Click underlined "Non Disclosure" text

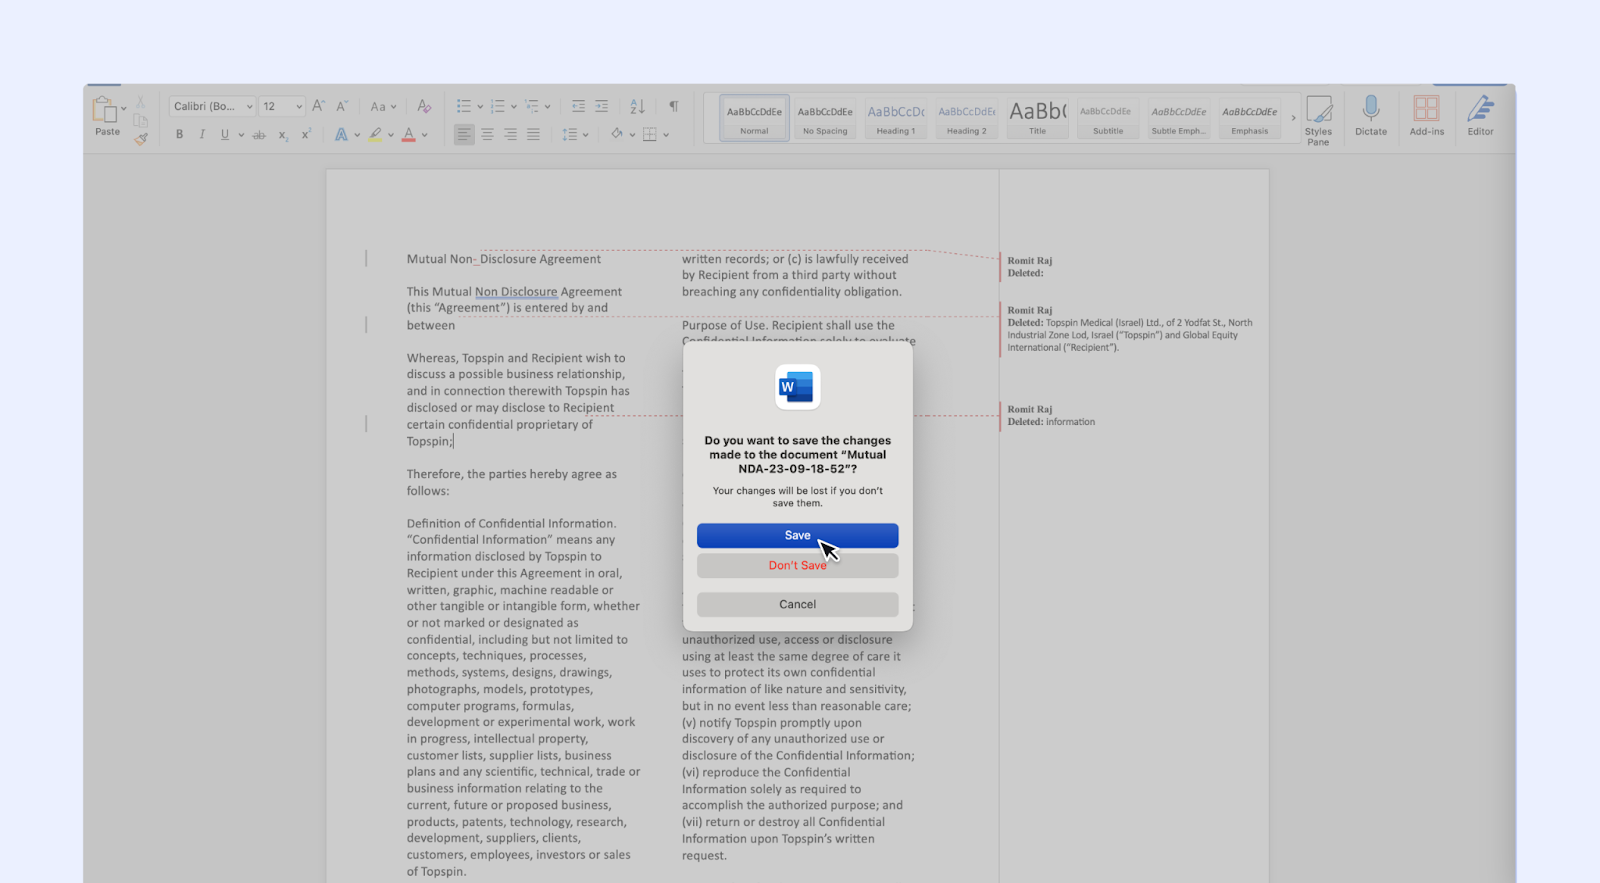point(516,292)
